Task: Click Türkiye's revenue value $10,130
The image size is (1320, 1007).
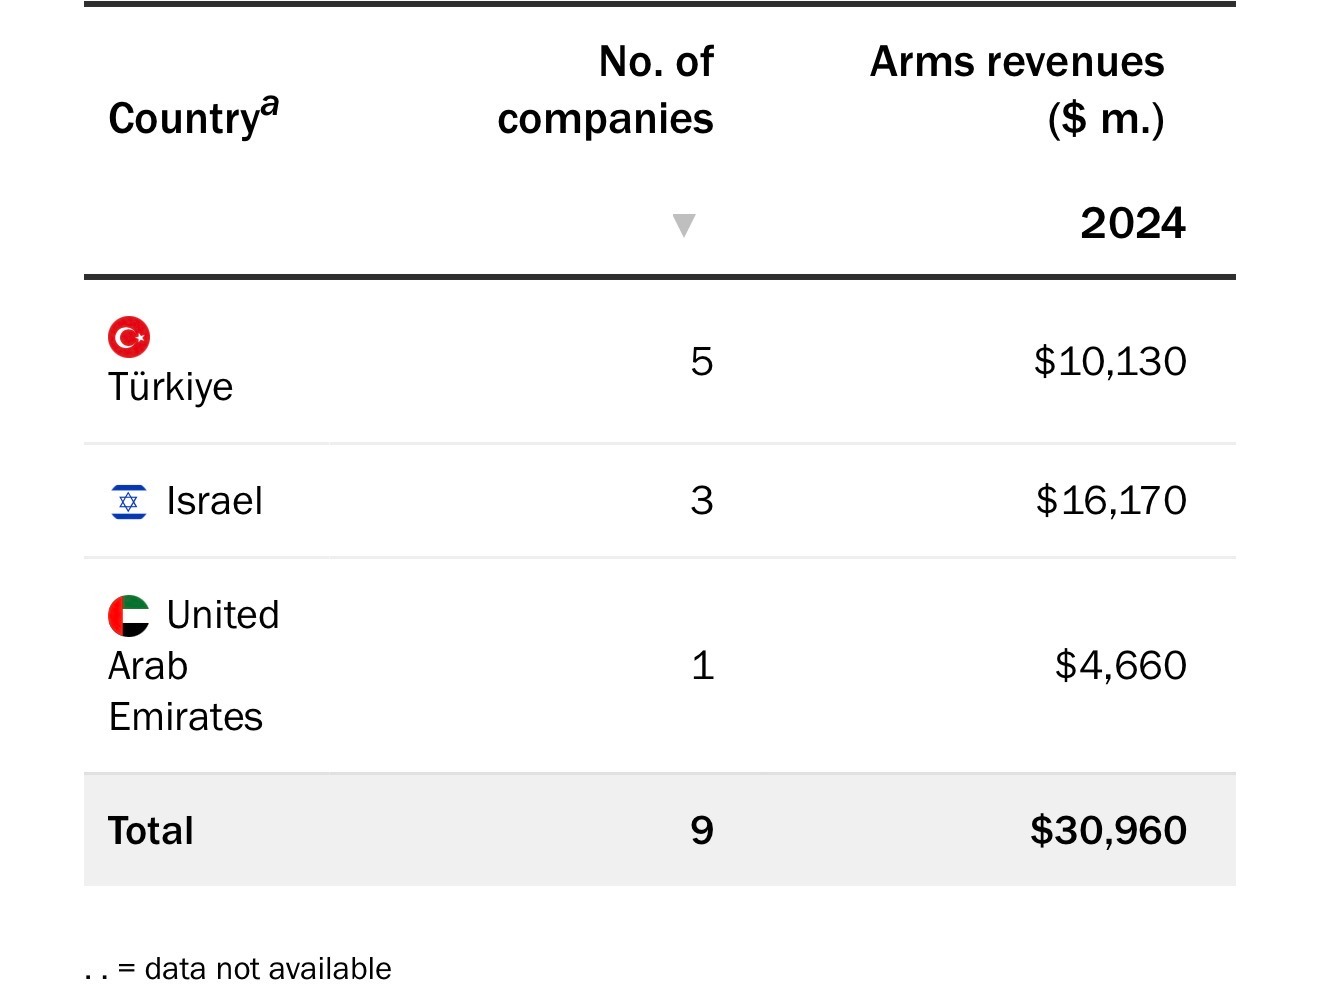Action: (1110, 362)
